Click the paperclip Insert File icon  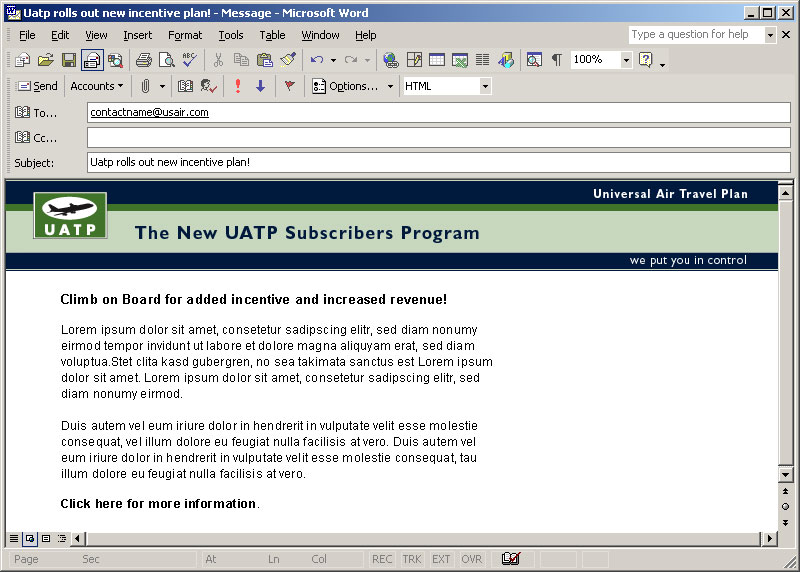click(145, 86)
